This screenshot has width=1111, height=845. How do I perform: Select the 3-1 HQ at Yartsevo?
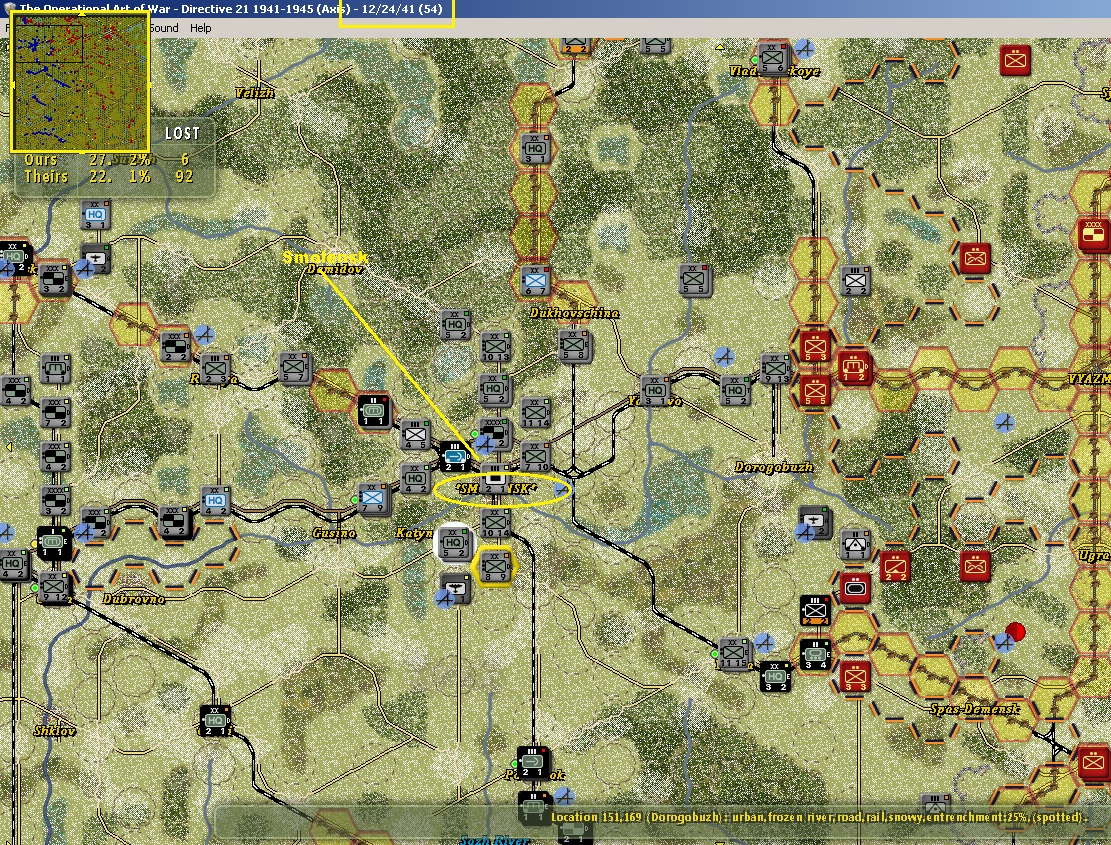click(x=655, y=391)
